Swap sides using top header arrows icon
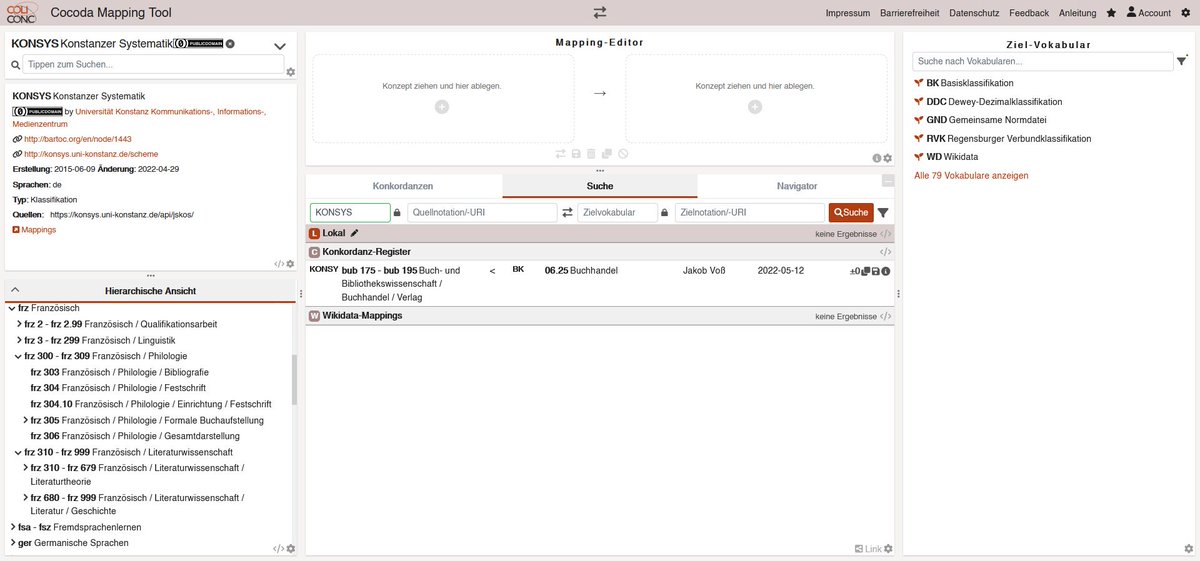Screen dimensions: 1200x561 click(x=600, y=12)
